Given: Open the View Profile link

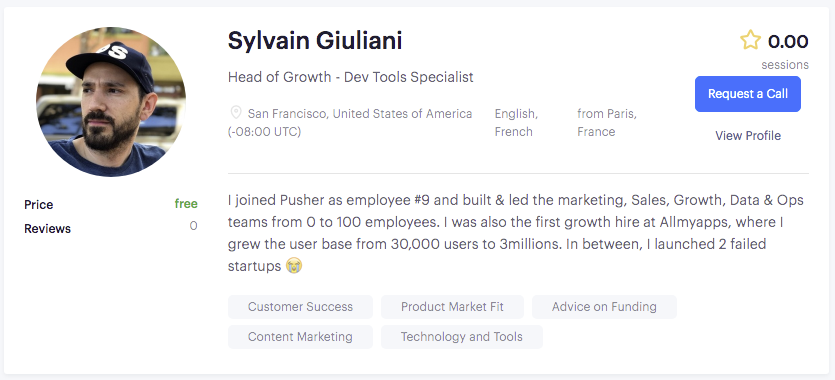Looking at the screenshot, I should click(x=748, y=136).
